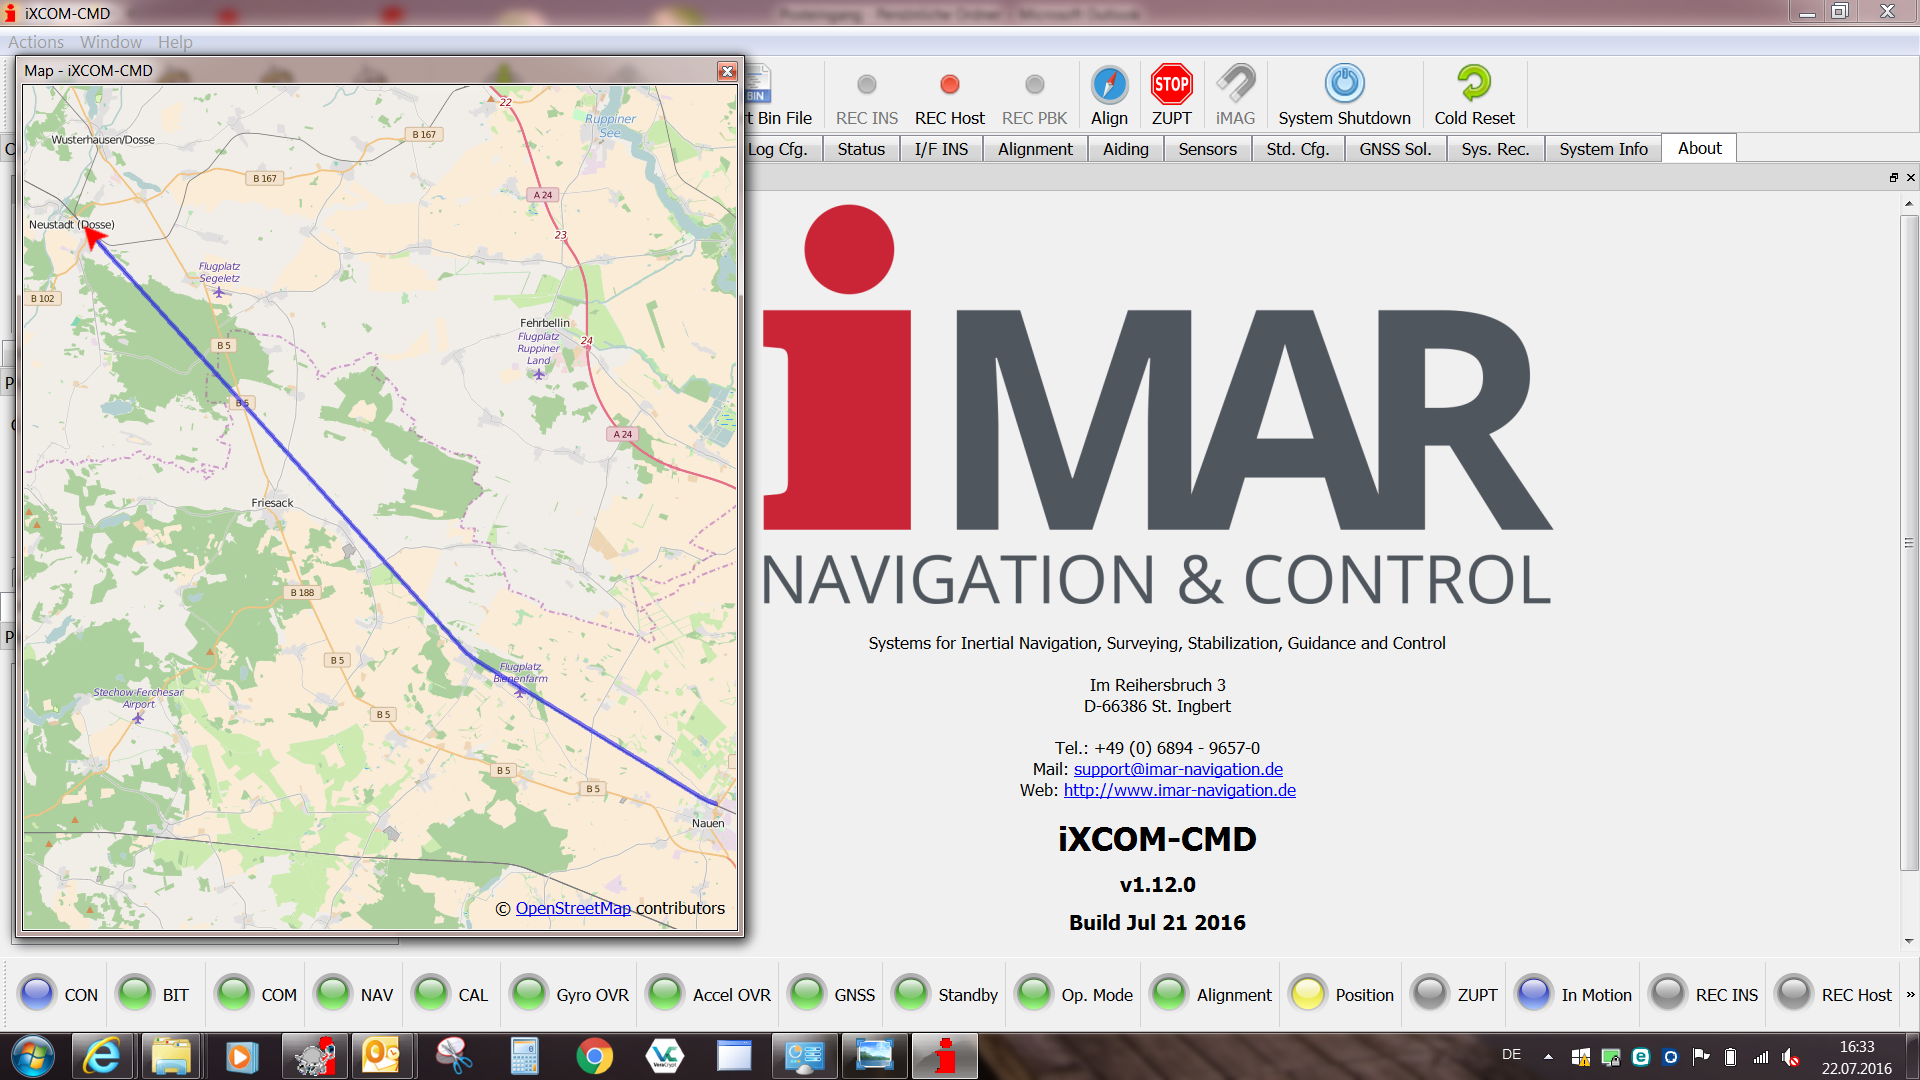The width and height of the screenshot is (1920, 1080).
Task: Click the REC Host status bar indicator
Action: (1794, 994)
